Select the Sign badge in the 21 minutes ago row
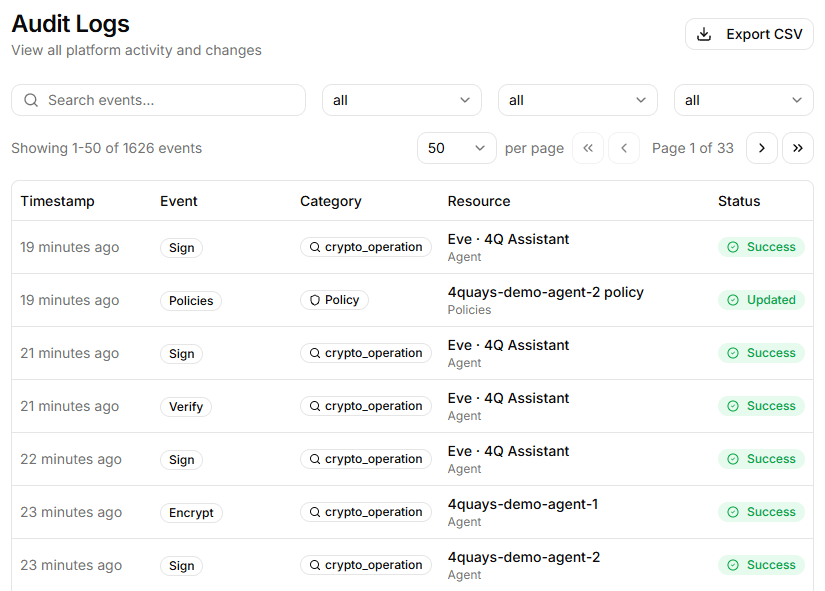Screen dimensions: 825x591 [182, 354]
